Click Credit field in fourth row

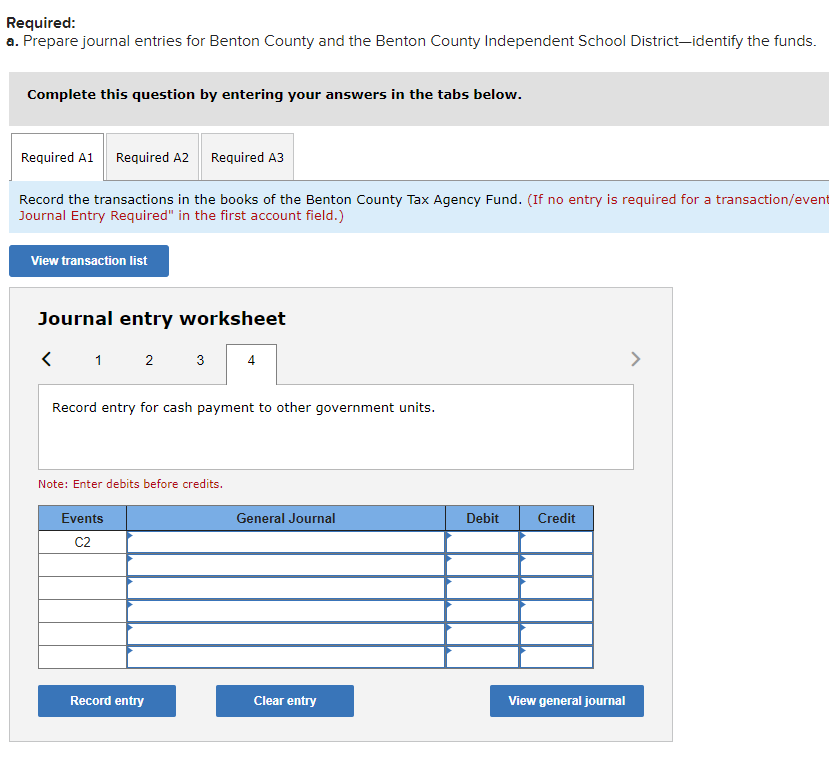pyautogui.click(x=557, y=611)
